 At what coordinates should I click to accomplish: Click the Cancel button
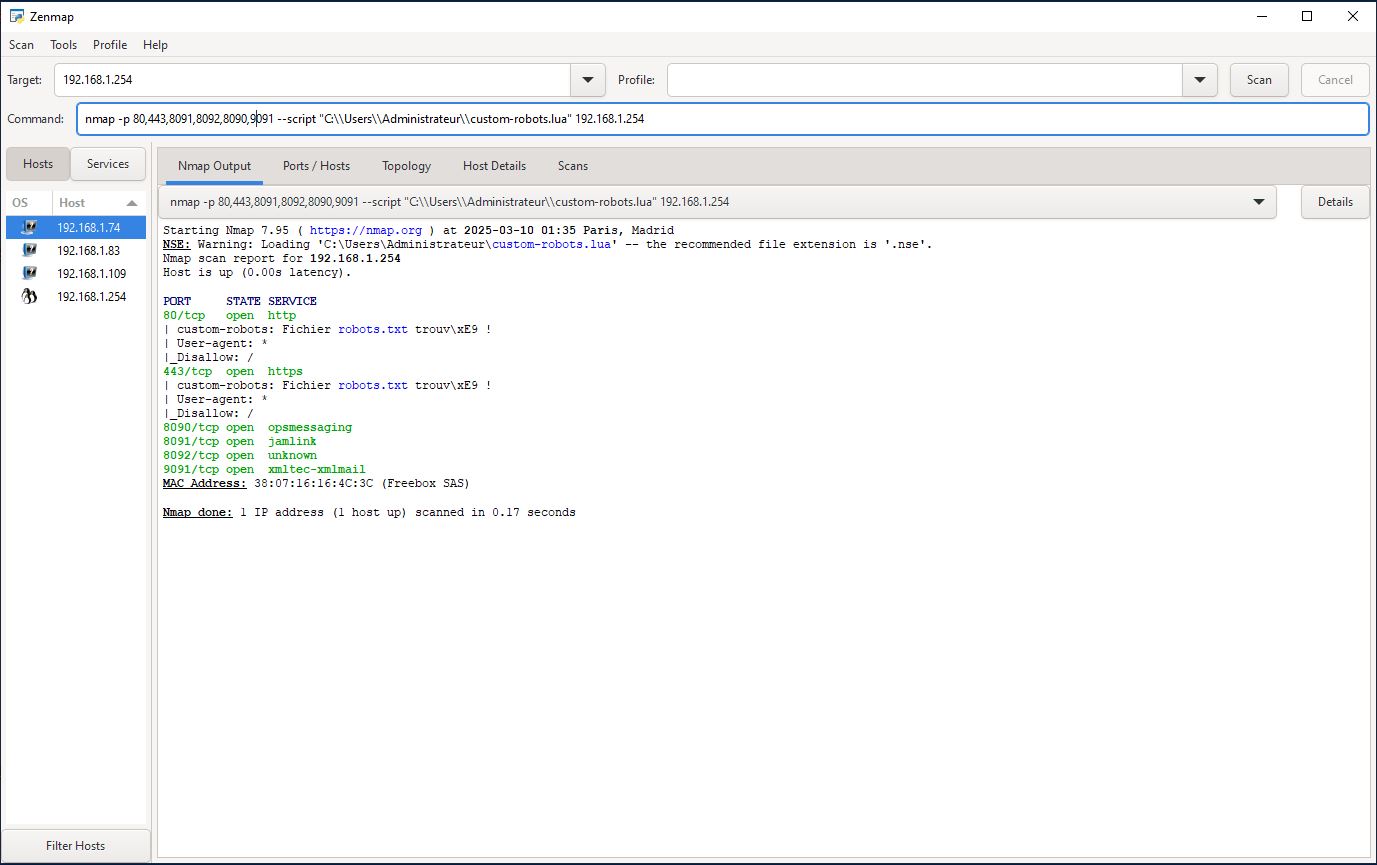[1336, 80]
